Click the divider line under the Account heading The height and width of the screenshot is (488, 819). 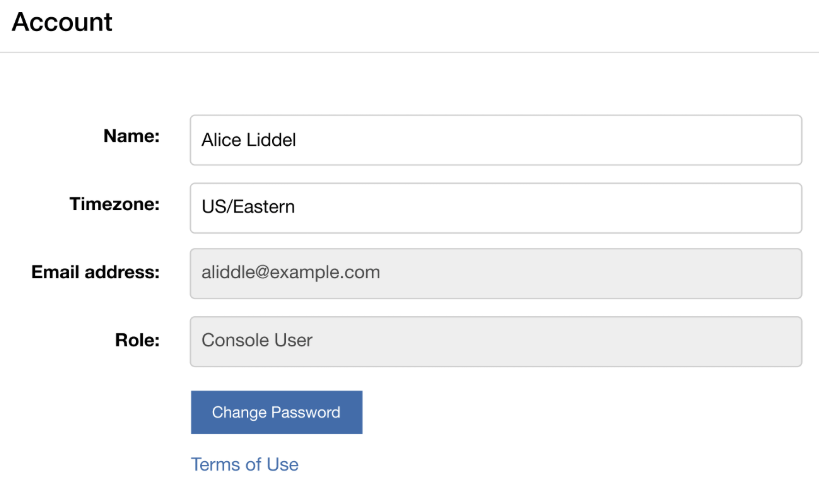coord(410,52)
